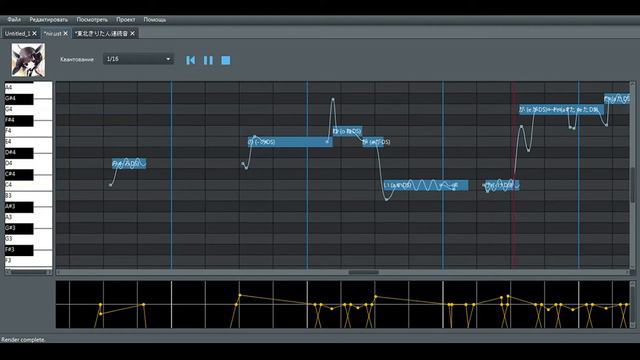Close the Untitled_1 tab
Viewport: 640px width, 360px height.
(35, 33)
